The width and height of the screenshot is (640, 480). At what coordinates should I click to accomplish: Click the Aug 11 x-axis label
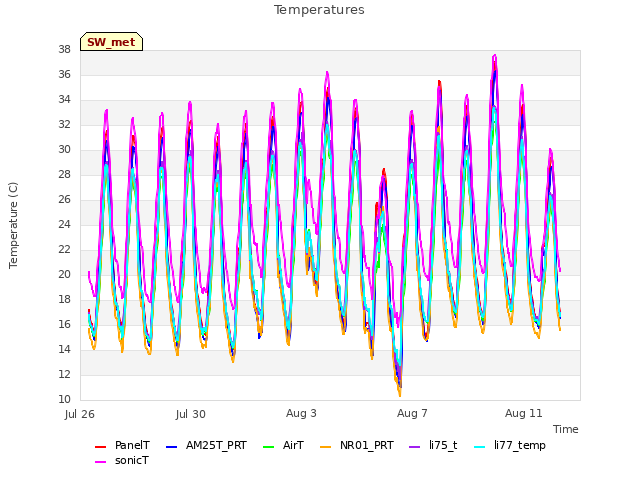(x=524, y=413)
